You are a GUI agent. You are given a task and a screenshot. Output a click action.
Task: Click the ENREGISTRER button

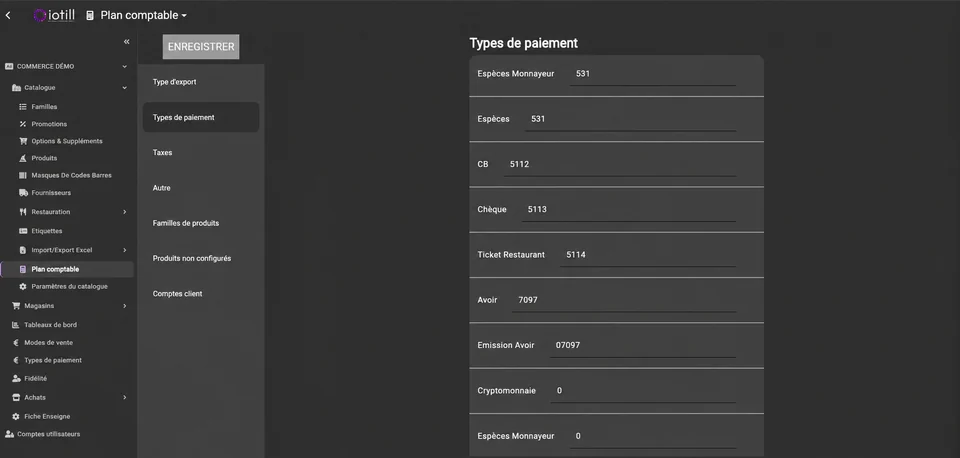(x=201, y=47)
